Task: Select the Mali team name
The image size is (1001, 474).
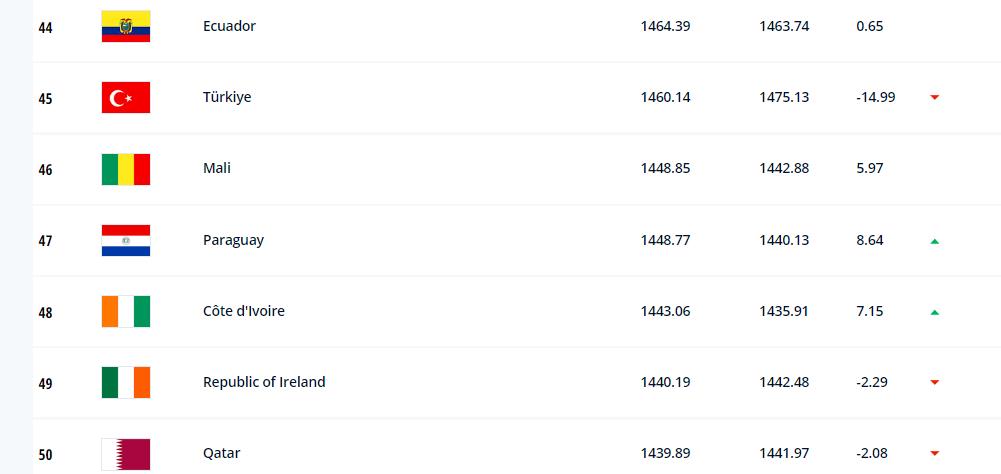Action: point(217,168)
